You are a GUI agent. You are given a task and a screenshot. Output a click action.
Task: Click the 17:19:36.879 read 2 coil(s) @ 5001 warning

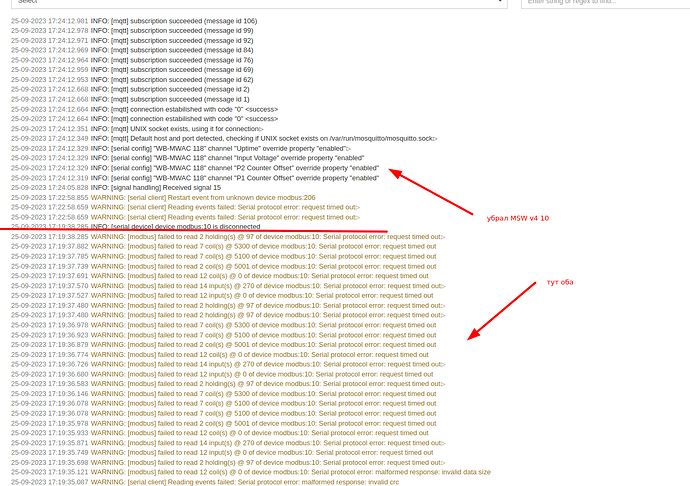point(224,345)
